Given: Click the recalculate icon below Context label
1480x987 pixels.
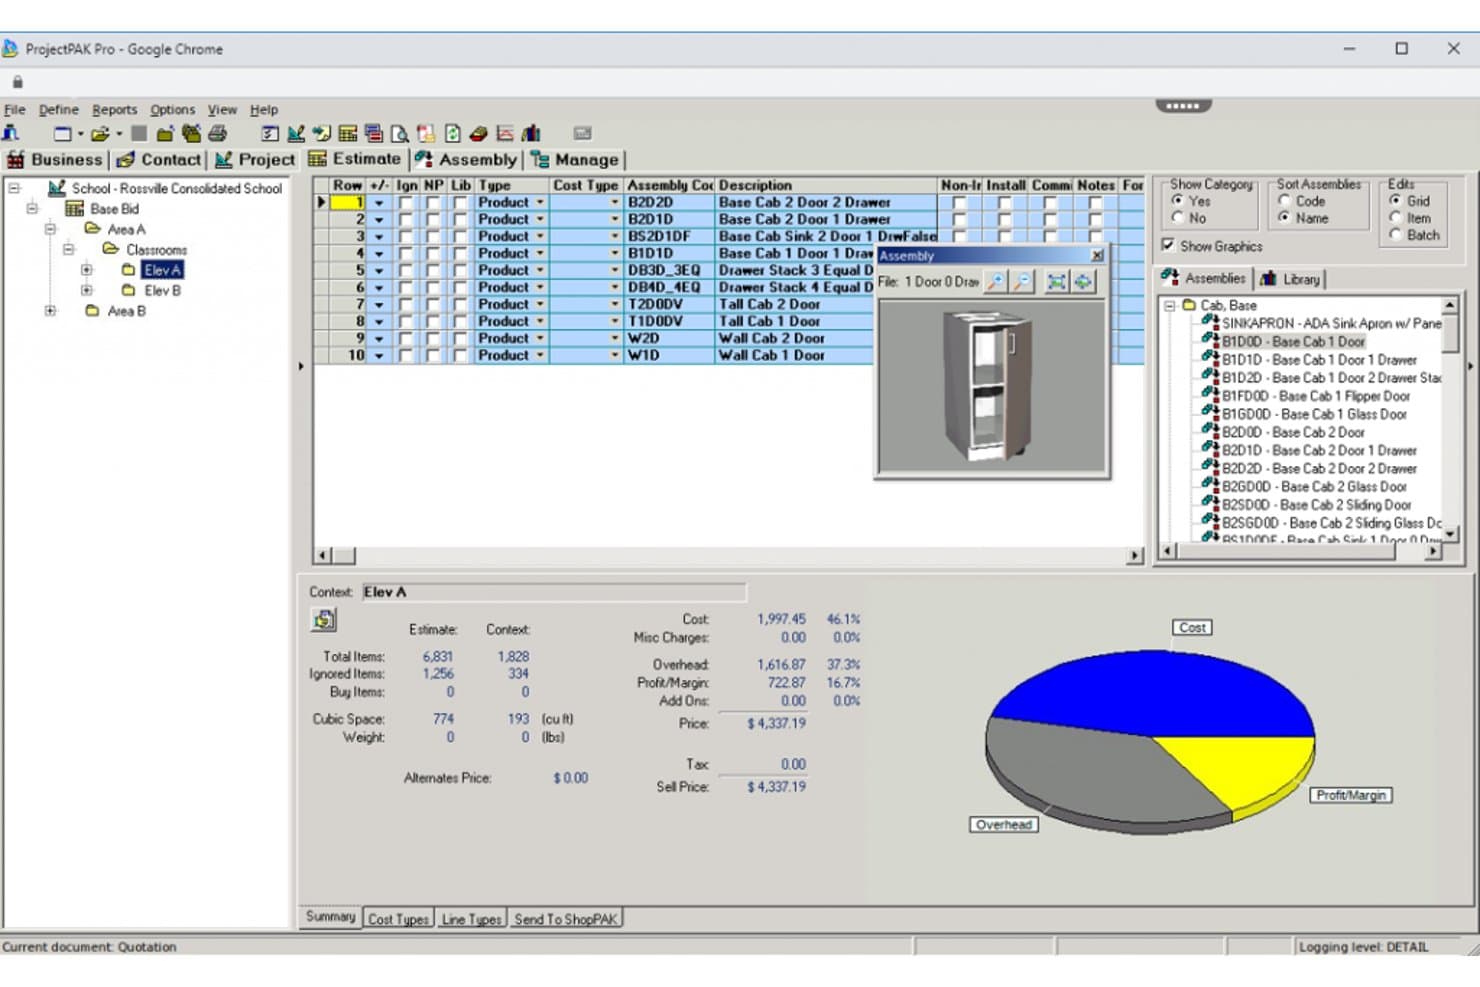Looking at the screenshot, I should coord(324,620).
